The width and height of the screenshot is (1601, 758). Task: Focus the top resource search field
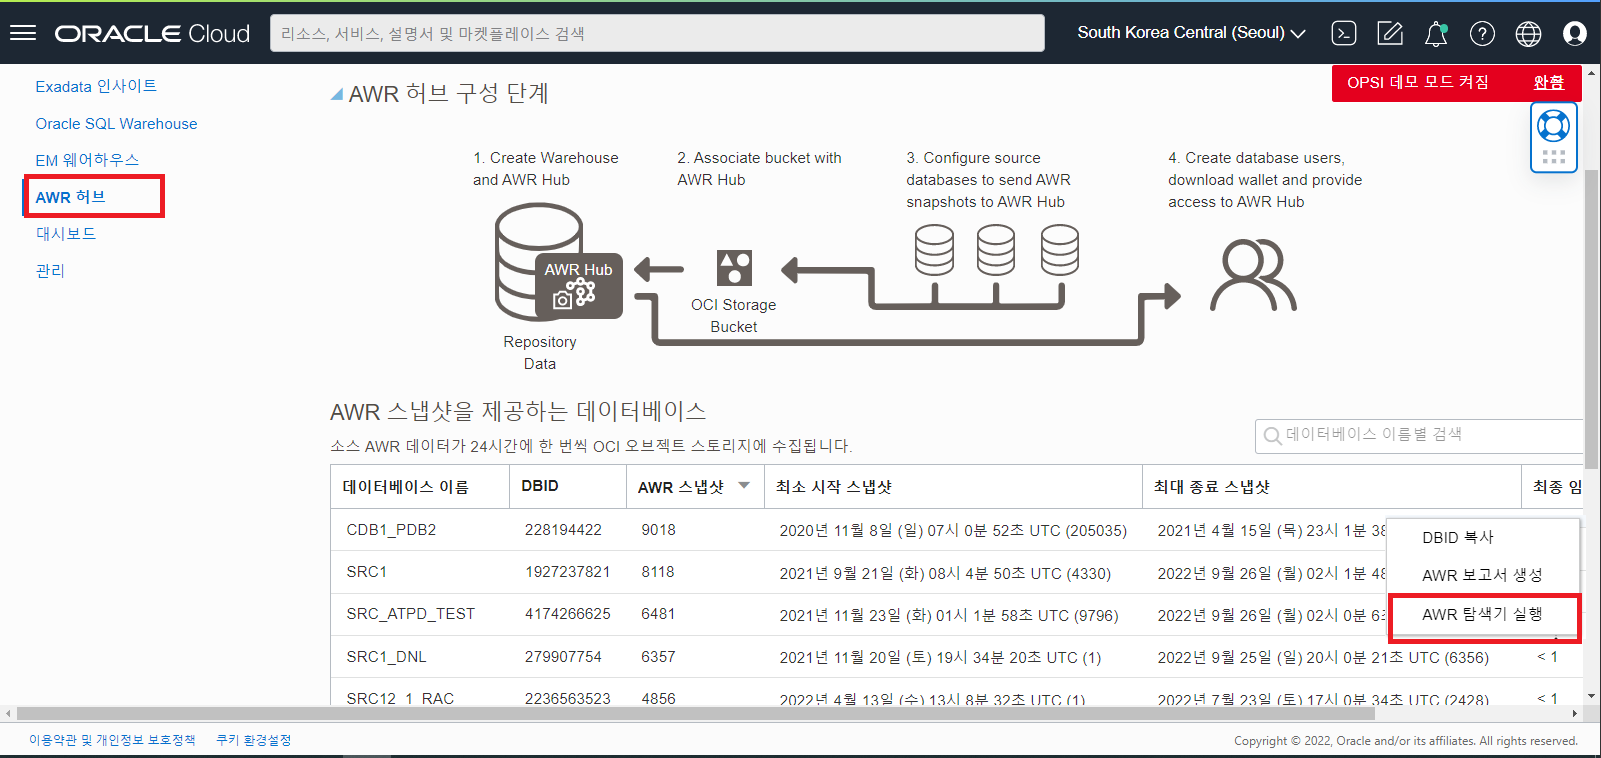click(657, 33)
